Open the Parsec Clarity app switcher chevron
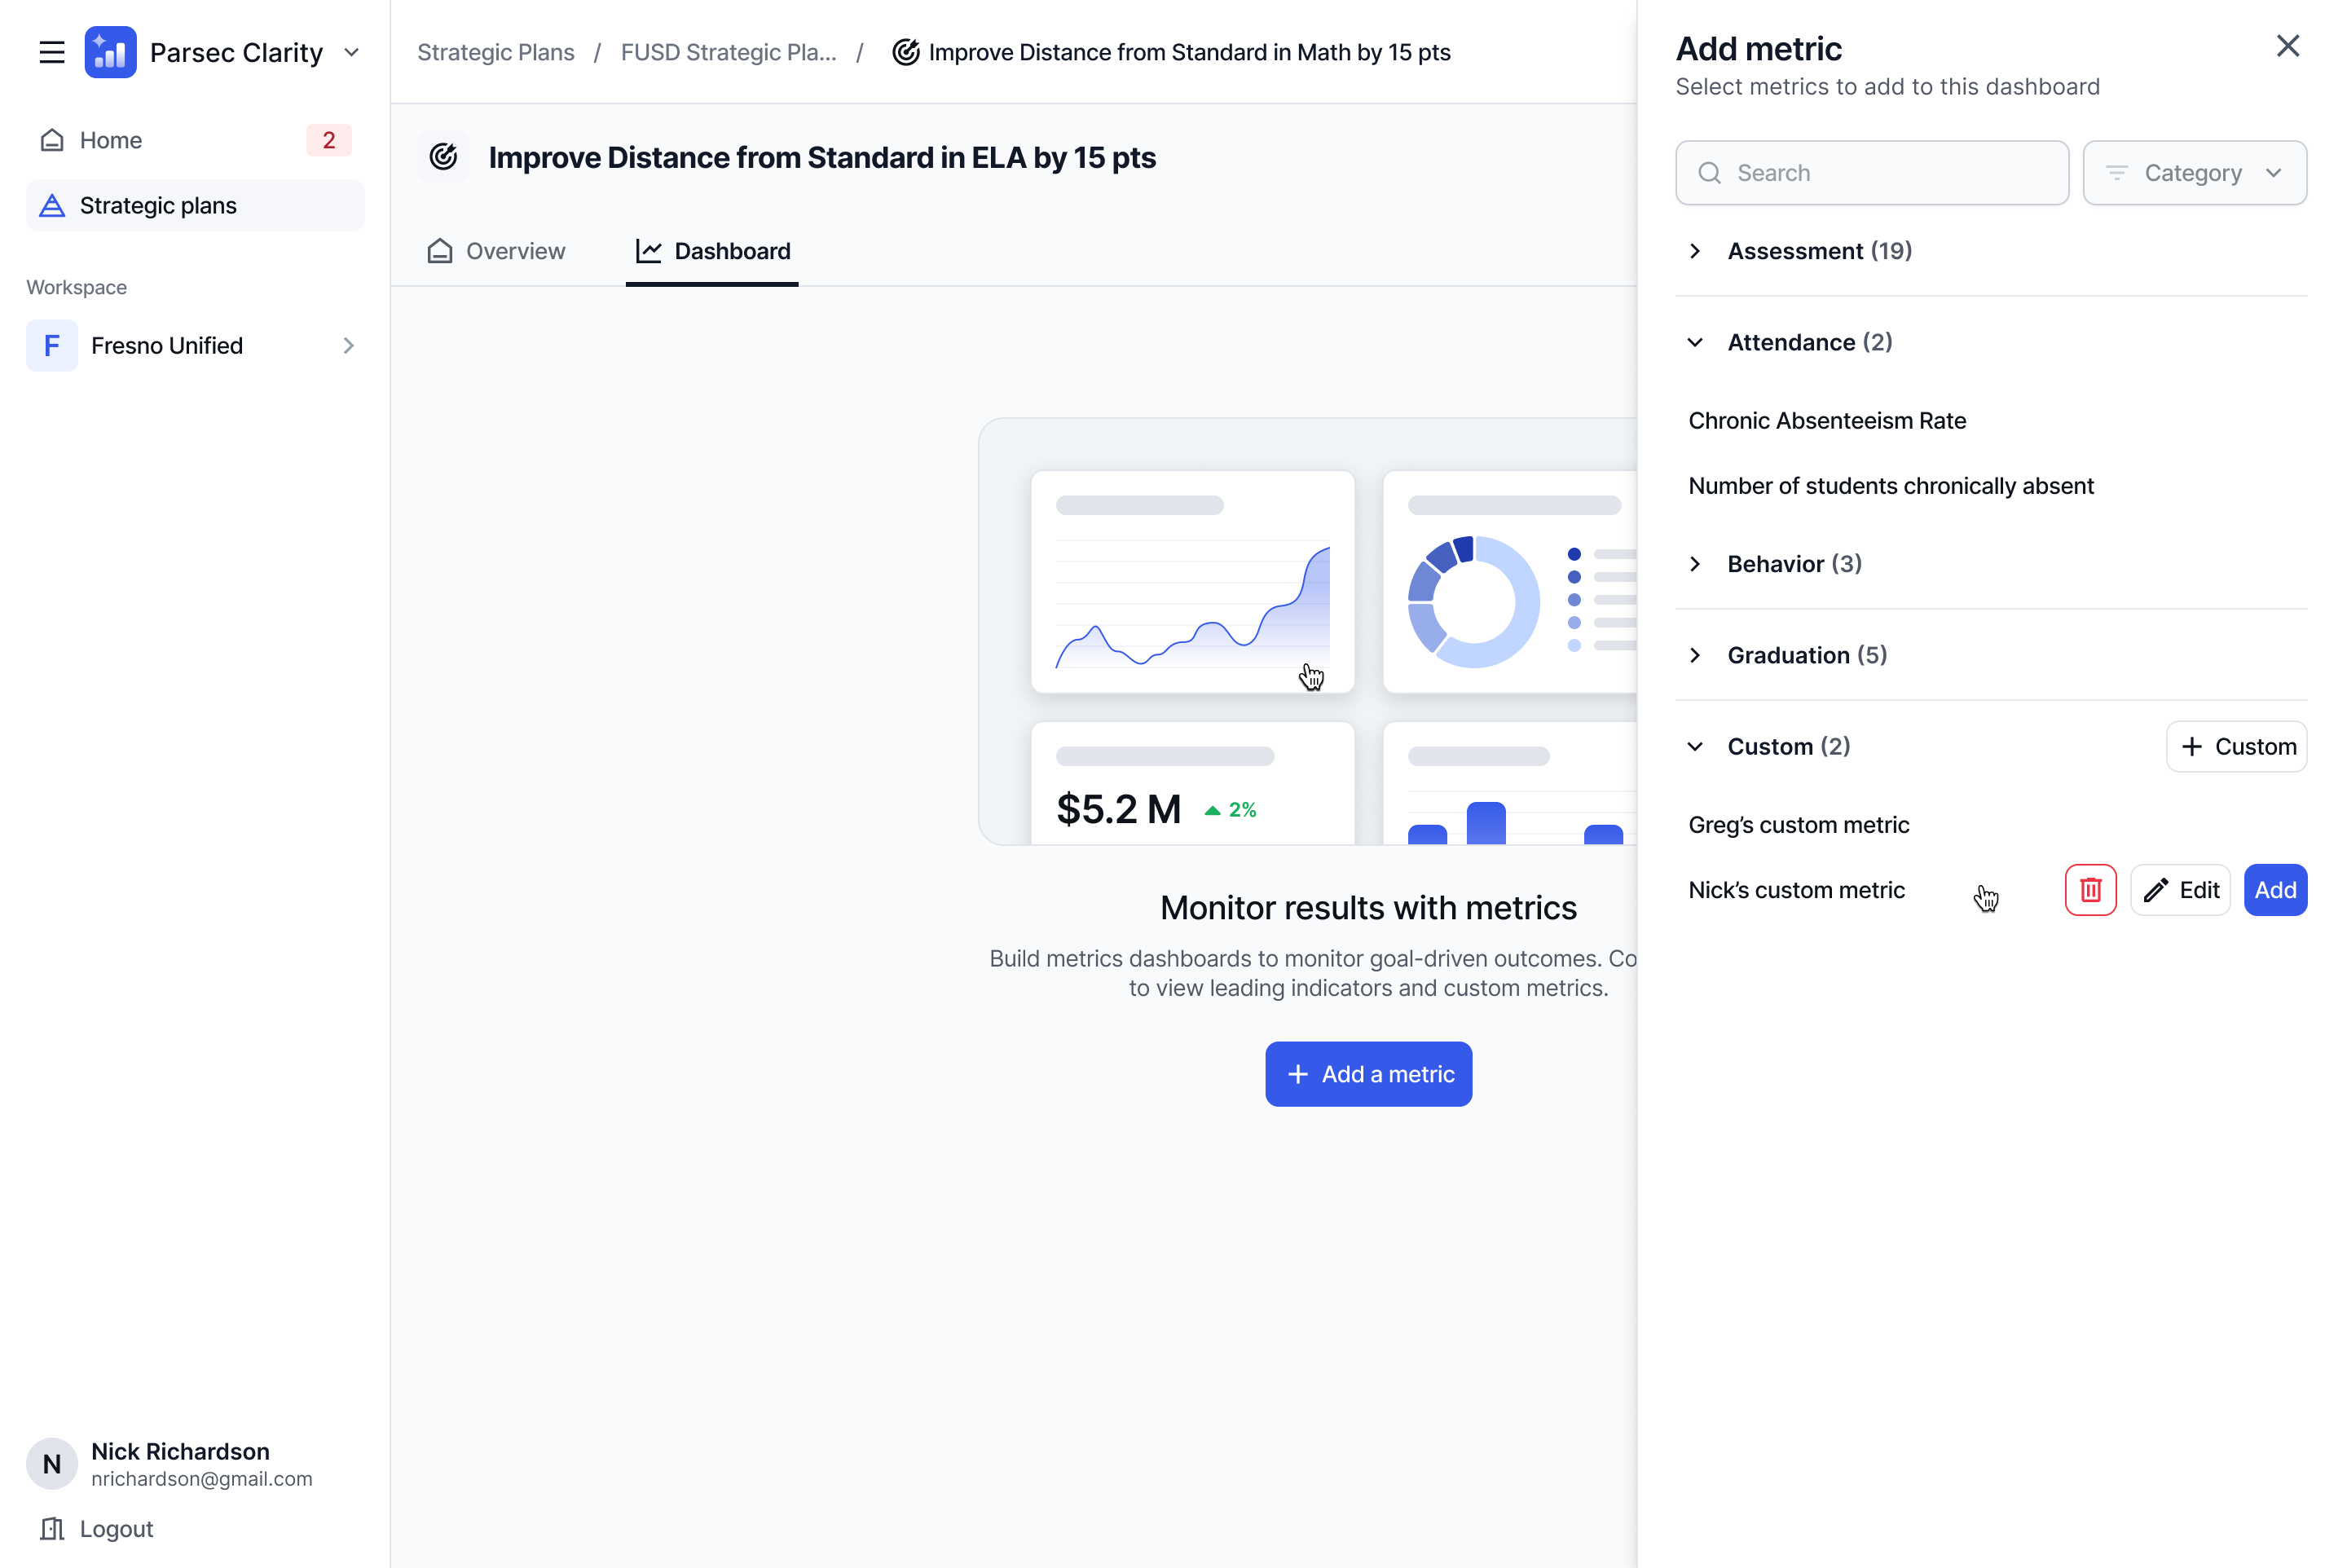 tap(351, 52)
